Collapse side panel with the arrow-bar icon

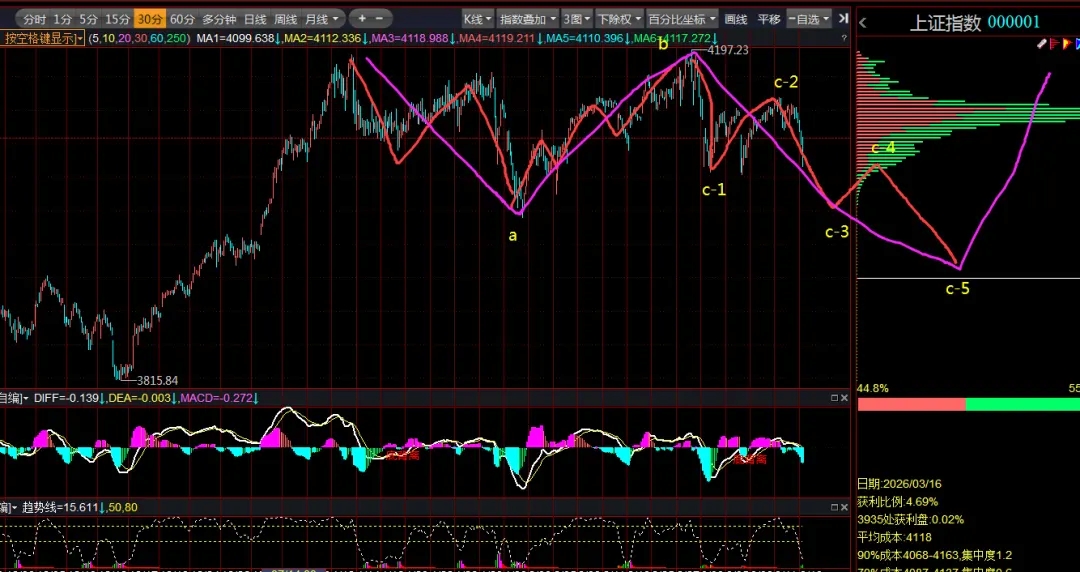[x=843, y=18]
